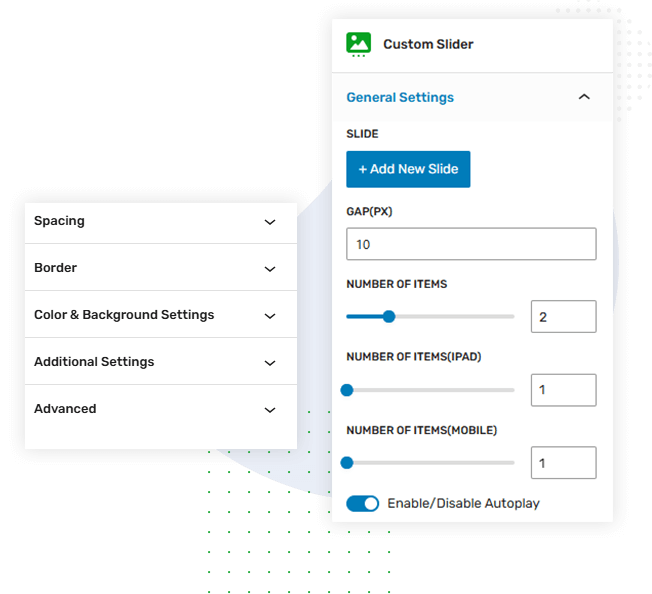The height and width of the screenshot is (594, 652).
Task: Click the Custom Slider green image icon
Action: (x=358, y=44)
